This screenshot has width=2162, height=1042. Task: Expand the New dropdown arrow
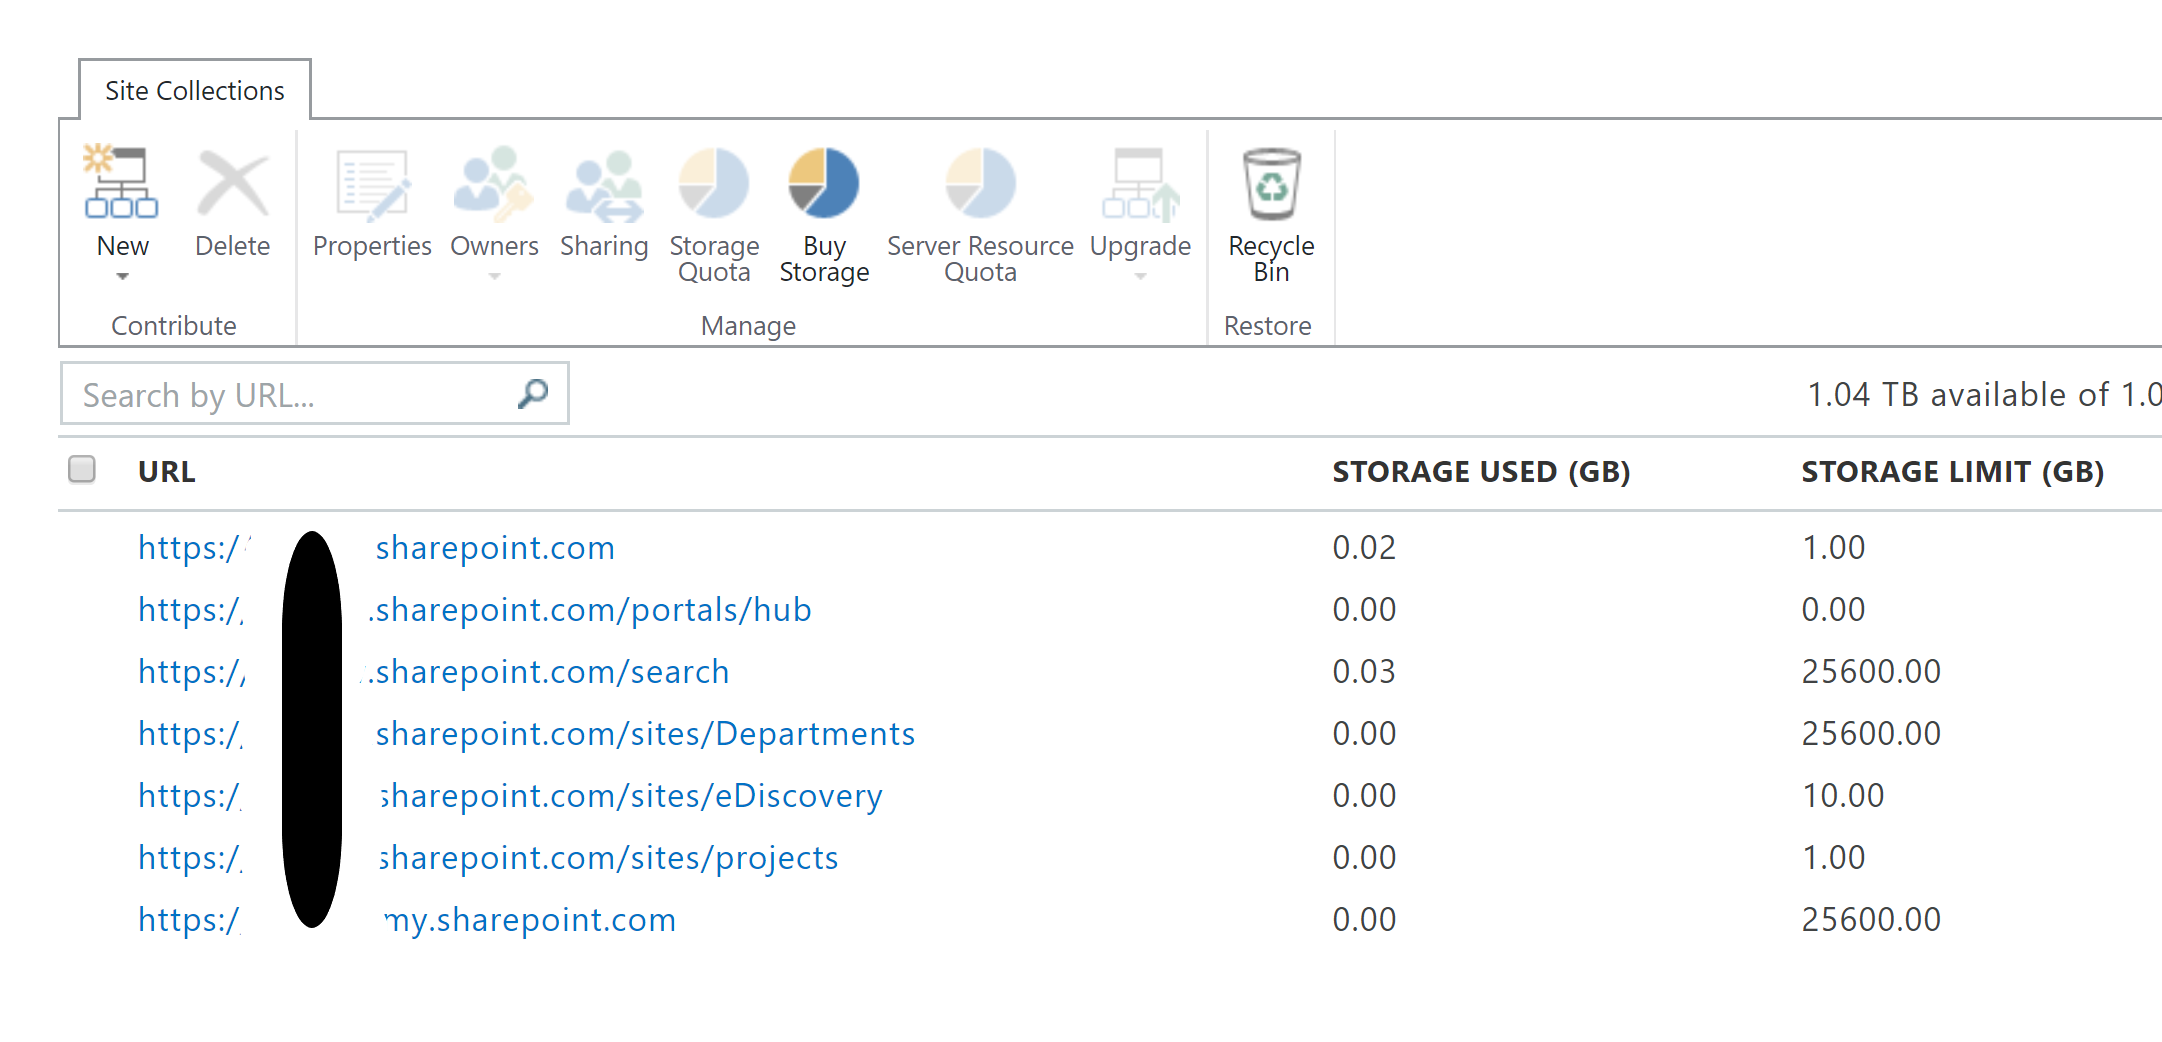pos(121,277)
